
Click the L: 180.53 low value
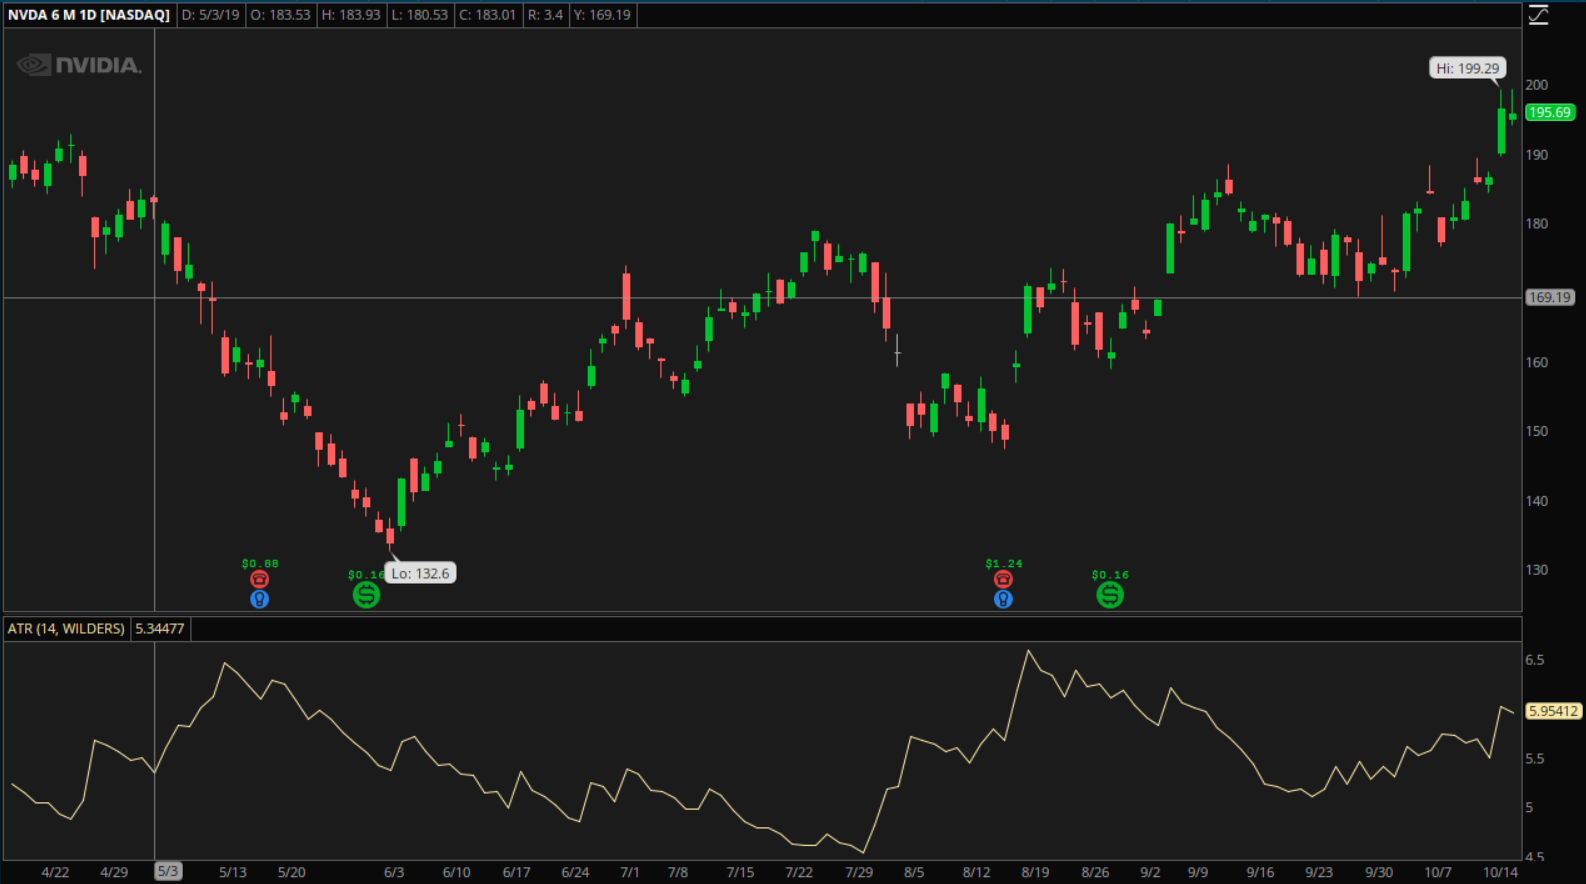pos(420,15)
